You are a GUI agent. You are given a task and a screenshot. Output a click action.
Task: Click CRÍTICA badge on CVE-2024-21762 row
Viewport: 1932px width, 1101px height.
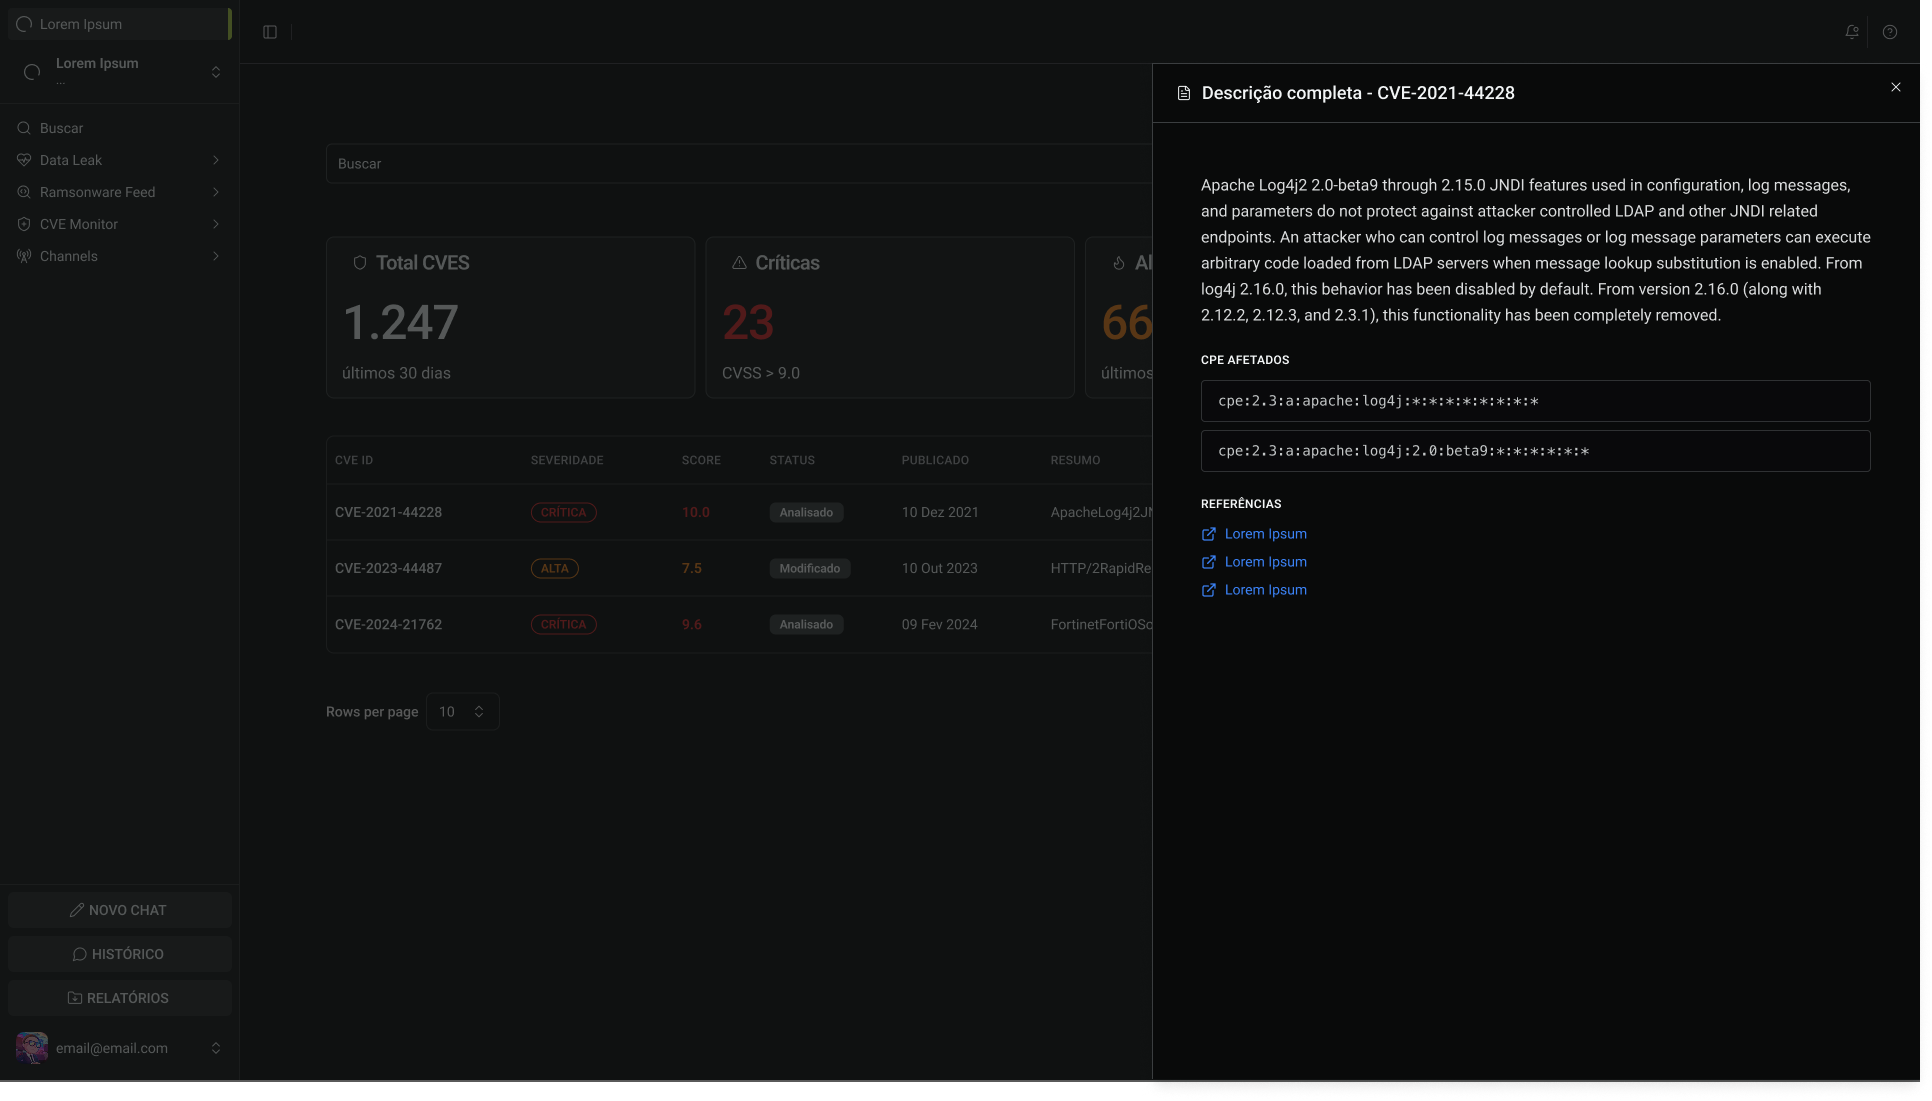point(564,624)
